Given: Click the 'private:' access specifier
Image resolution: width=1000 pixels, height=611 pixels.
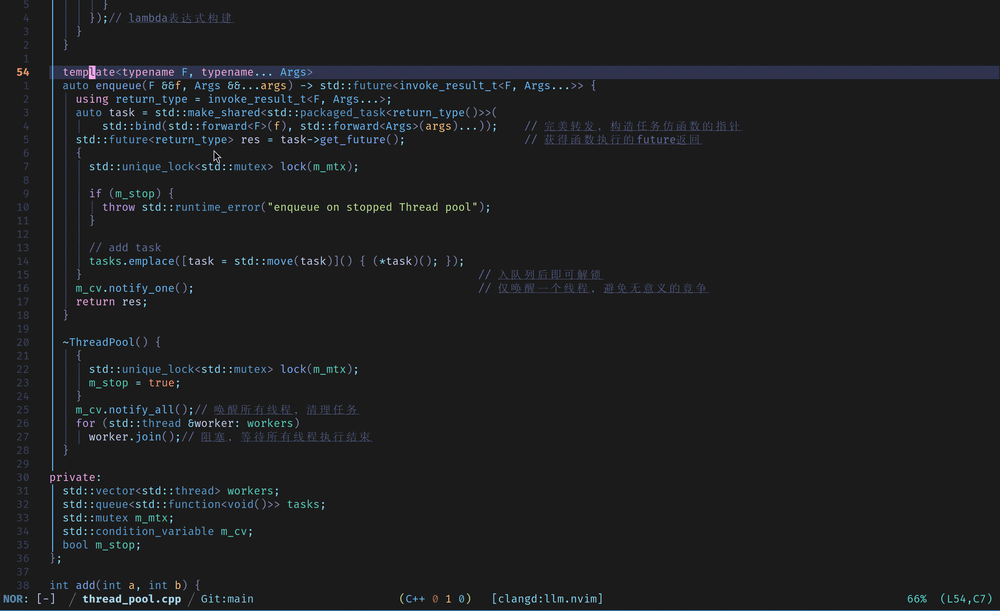Looking at the screenshot, I should [75, 477].
